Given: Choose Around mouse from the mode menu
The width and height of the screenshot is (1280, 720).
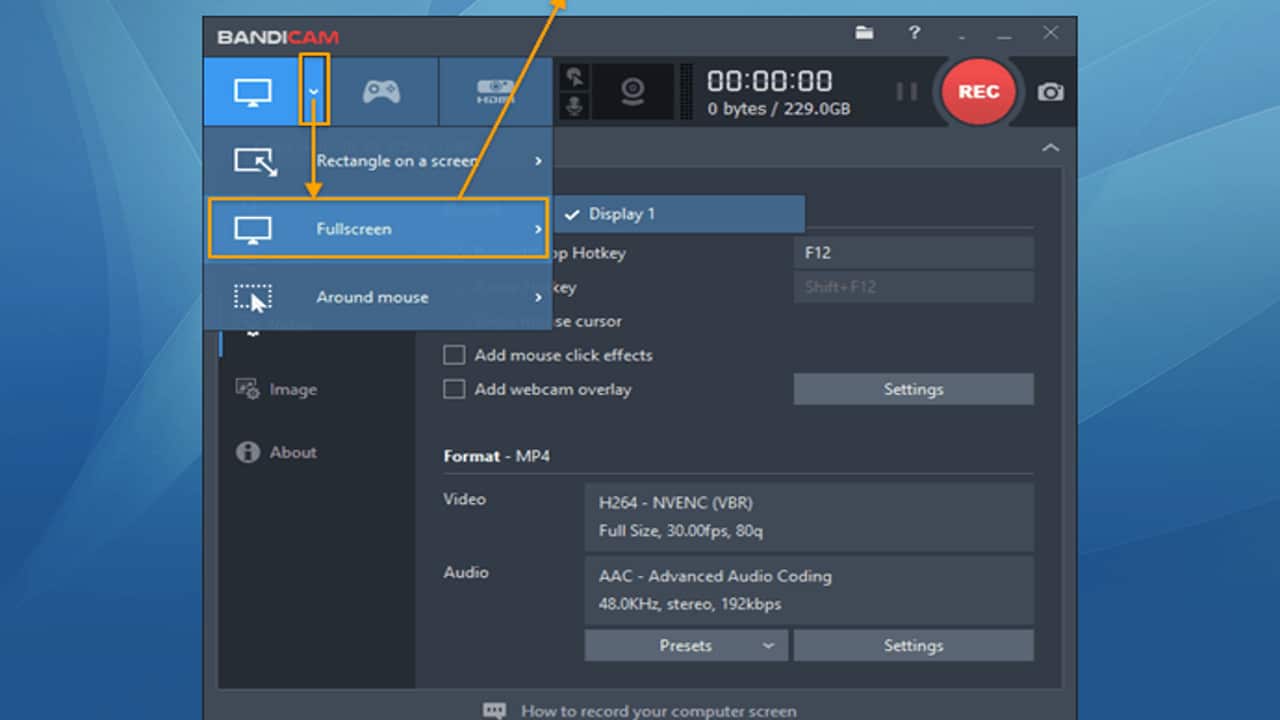Looking at the screenshot, I should click(378, 297).
